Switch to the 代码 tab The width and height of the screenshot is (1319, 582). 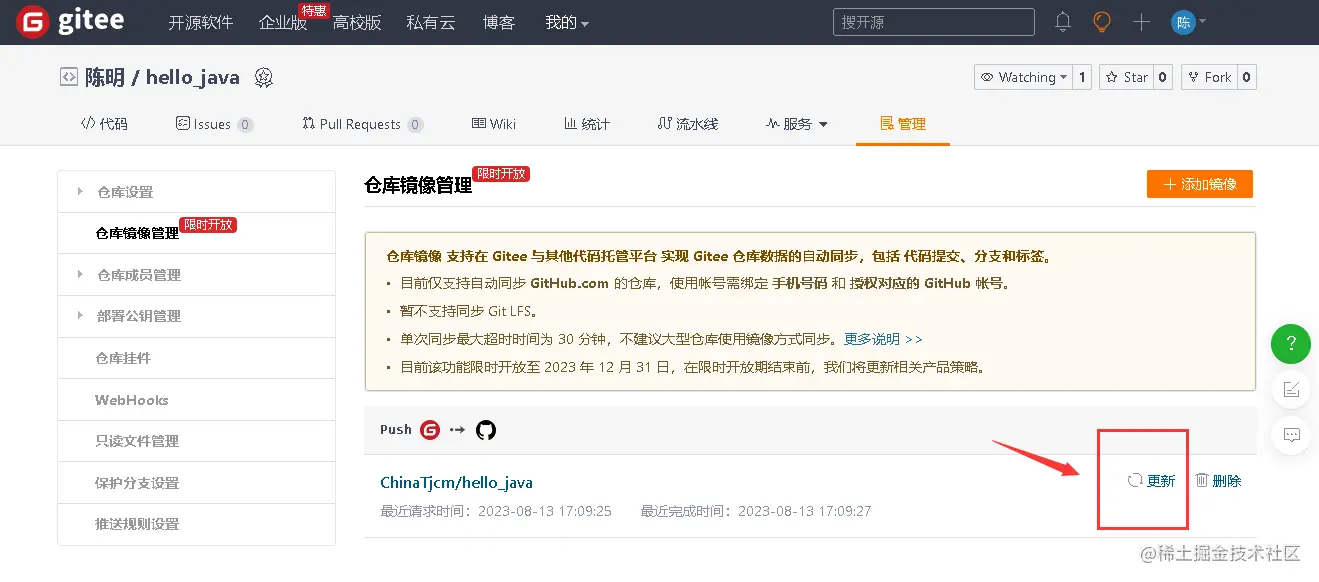click(x=104, y=124)
